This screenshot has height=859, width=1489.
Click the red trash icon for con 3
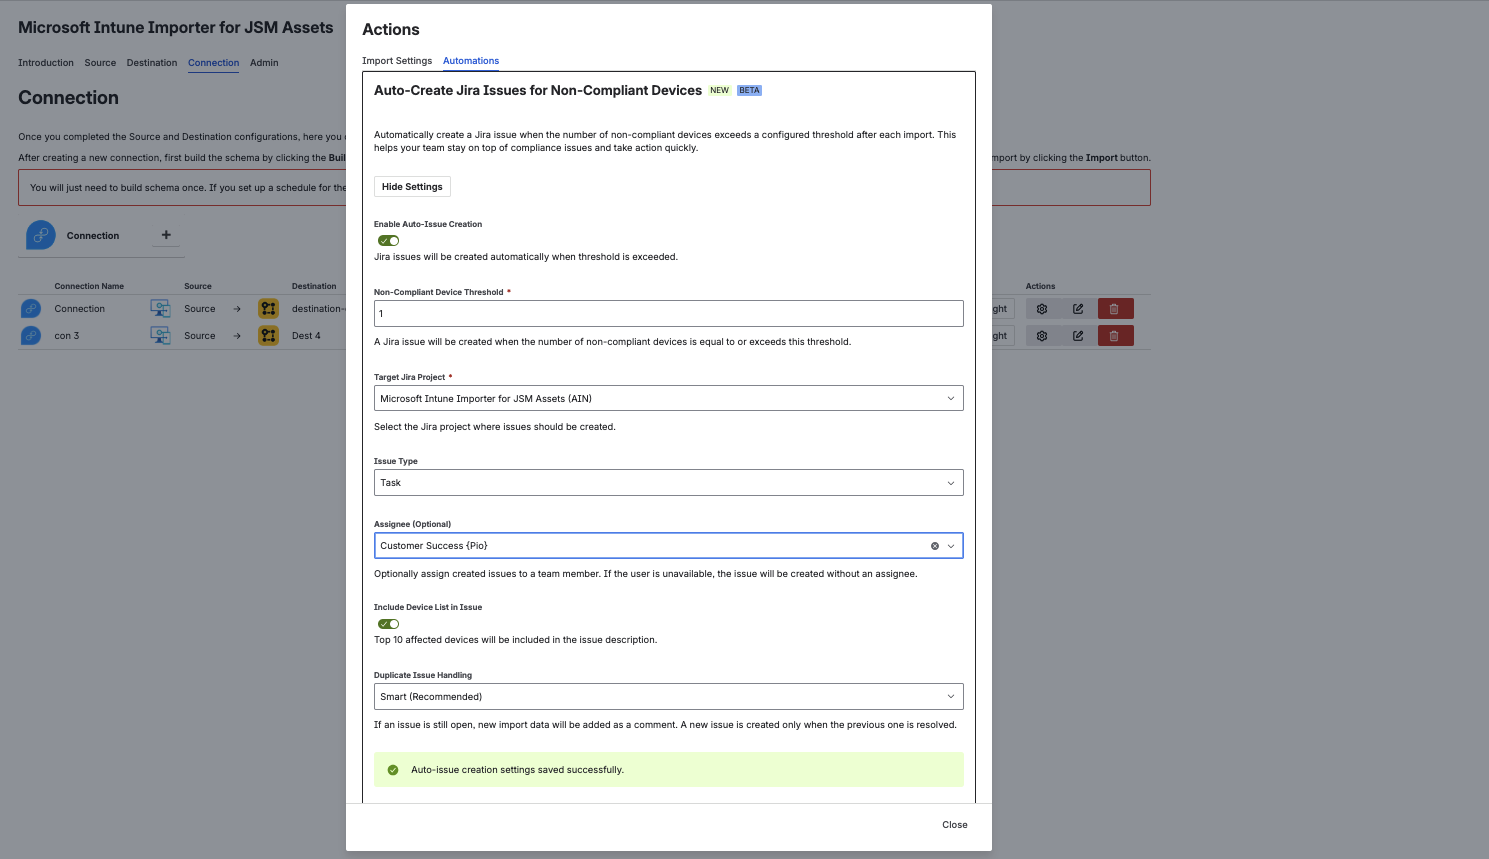click(1115, 336)
